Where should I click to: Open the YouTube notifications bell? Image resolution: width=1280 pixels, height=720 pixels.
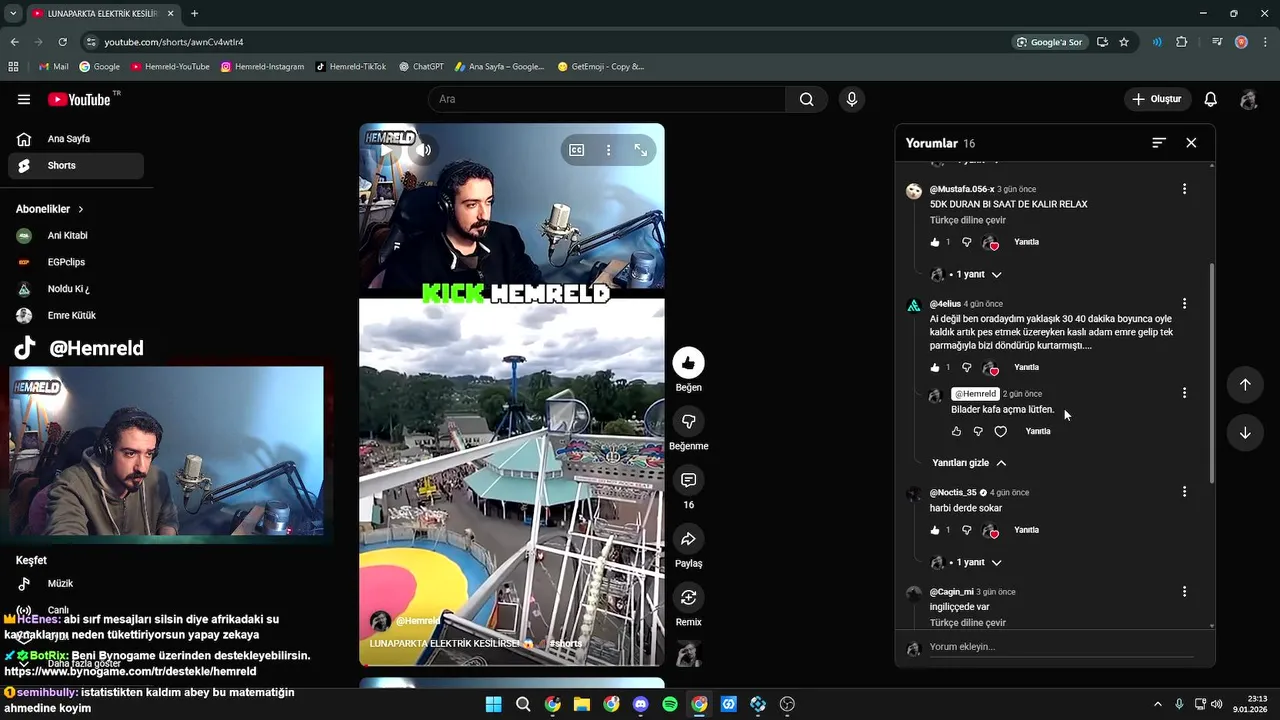coord(1210,99)
